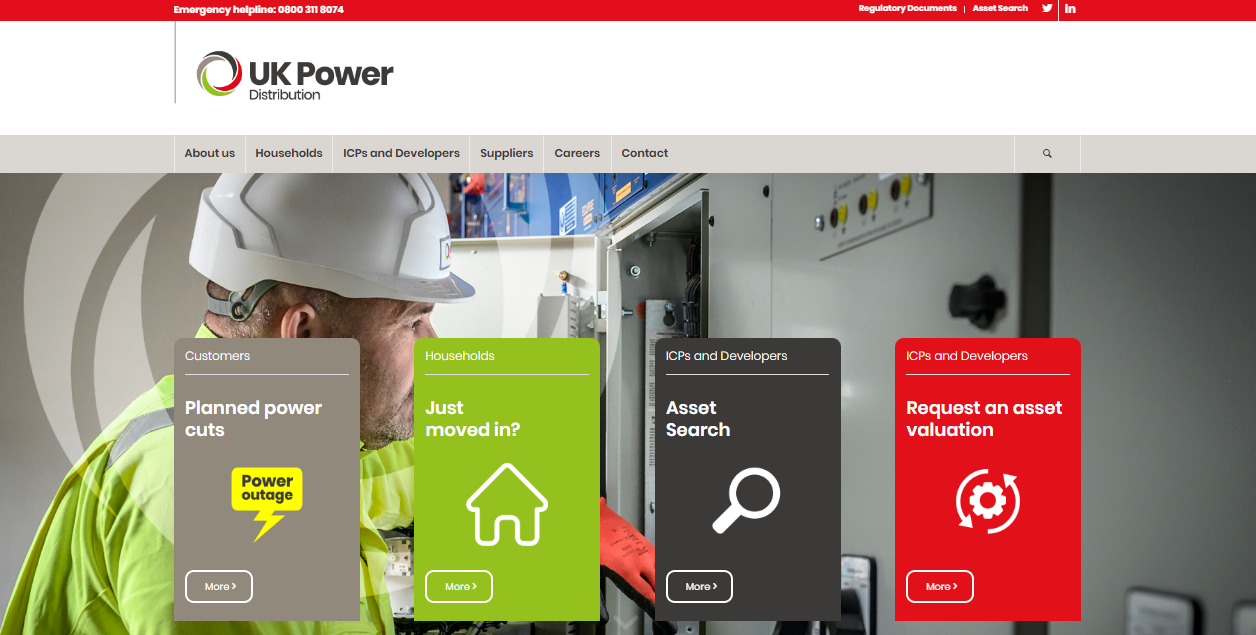Image resolution: width=1256 pixels, height=635 pixels.
Task: Click the asset valuation gear icon
Action: tap(988, 501)
